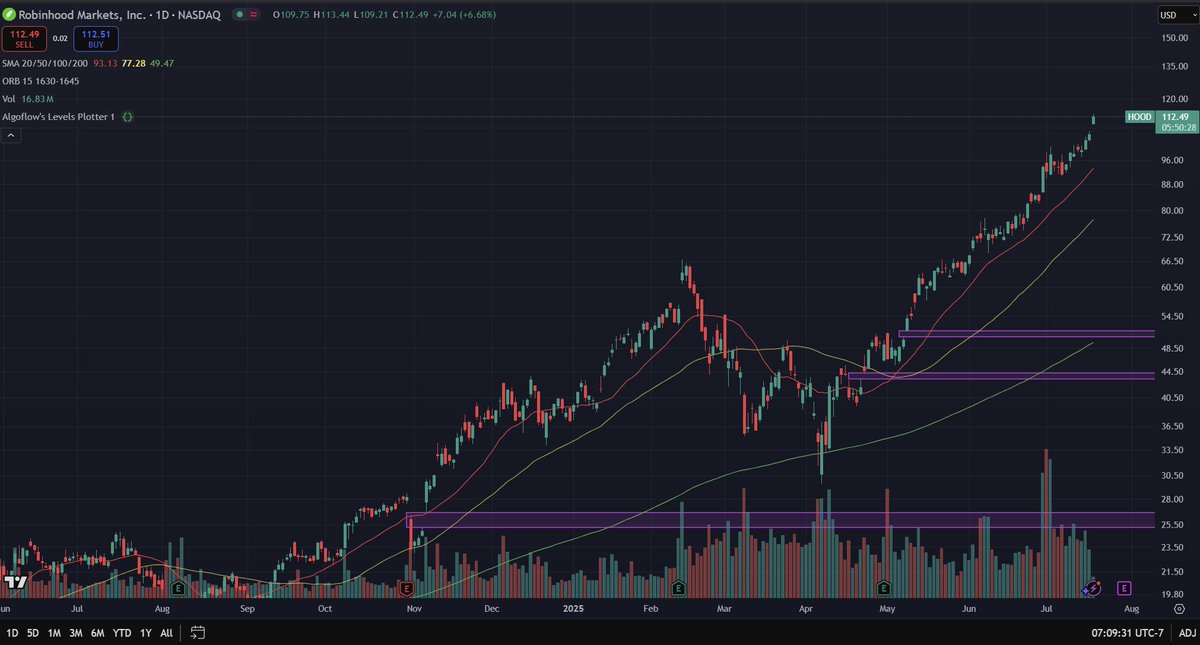Viewport: 1200px width, 645px height.
Task: Set time range to 6M
Action: 98,633
